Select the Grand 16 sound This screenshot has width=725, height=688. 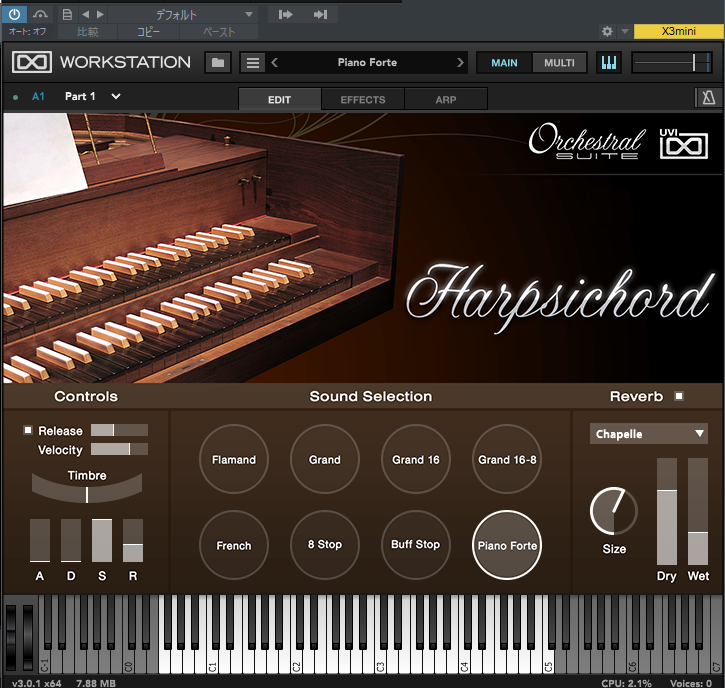pos(416,459)
